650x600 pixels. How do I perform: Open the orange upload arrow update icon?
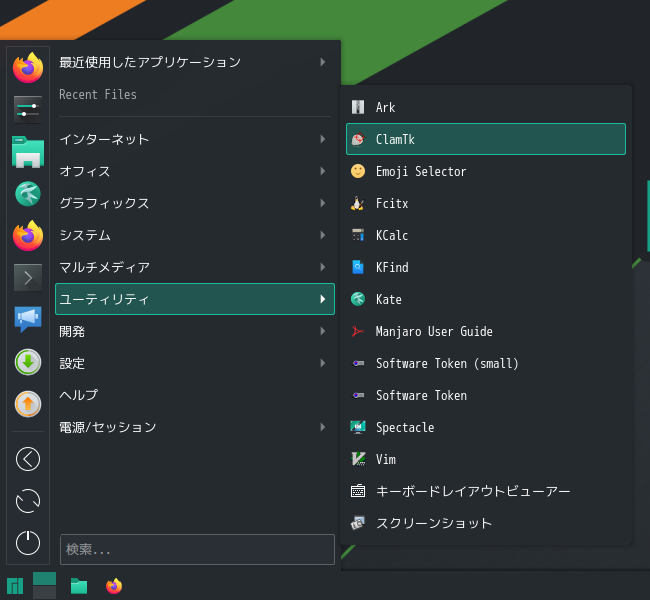point(28,404)
